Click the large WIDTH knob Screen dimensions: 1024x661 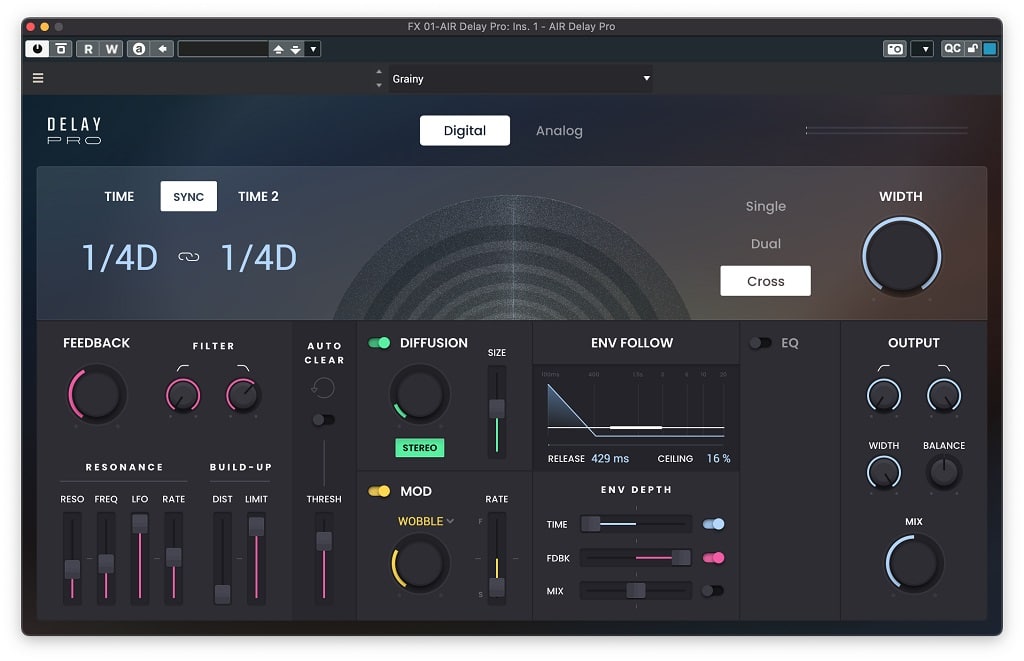(901, 257)
